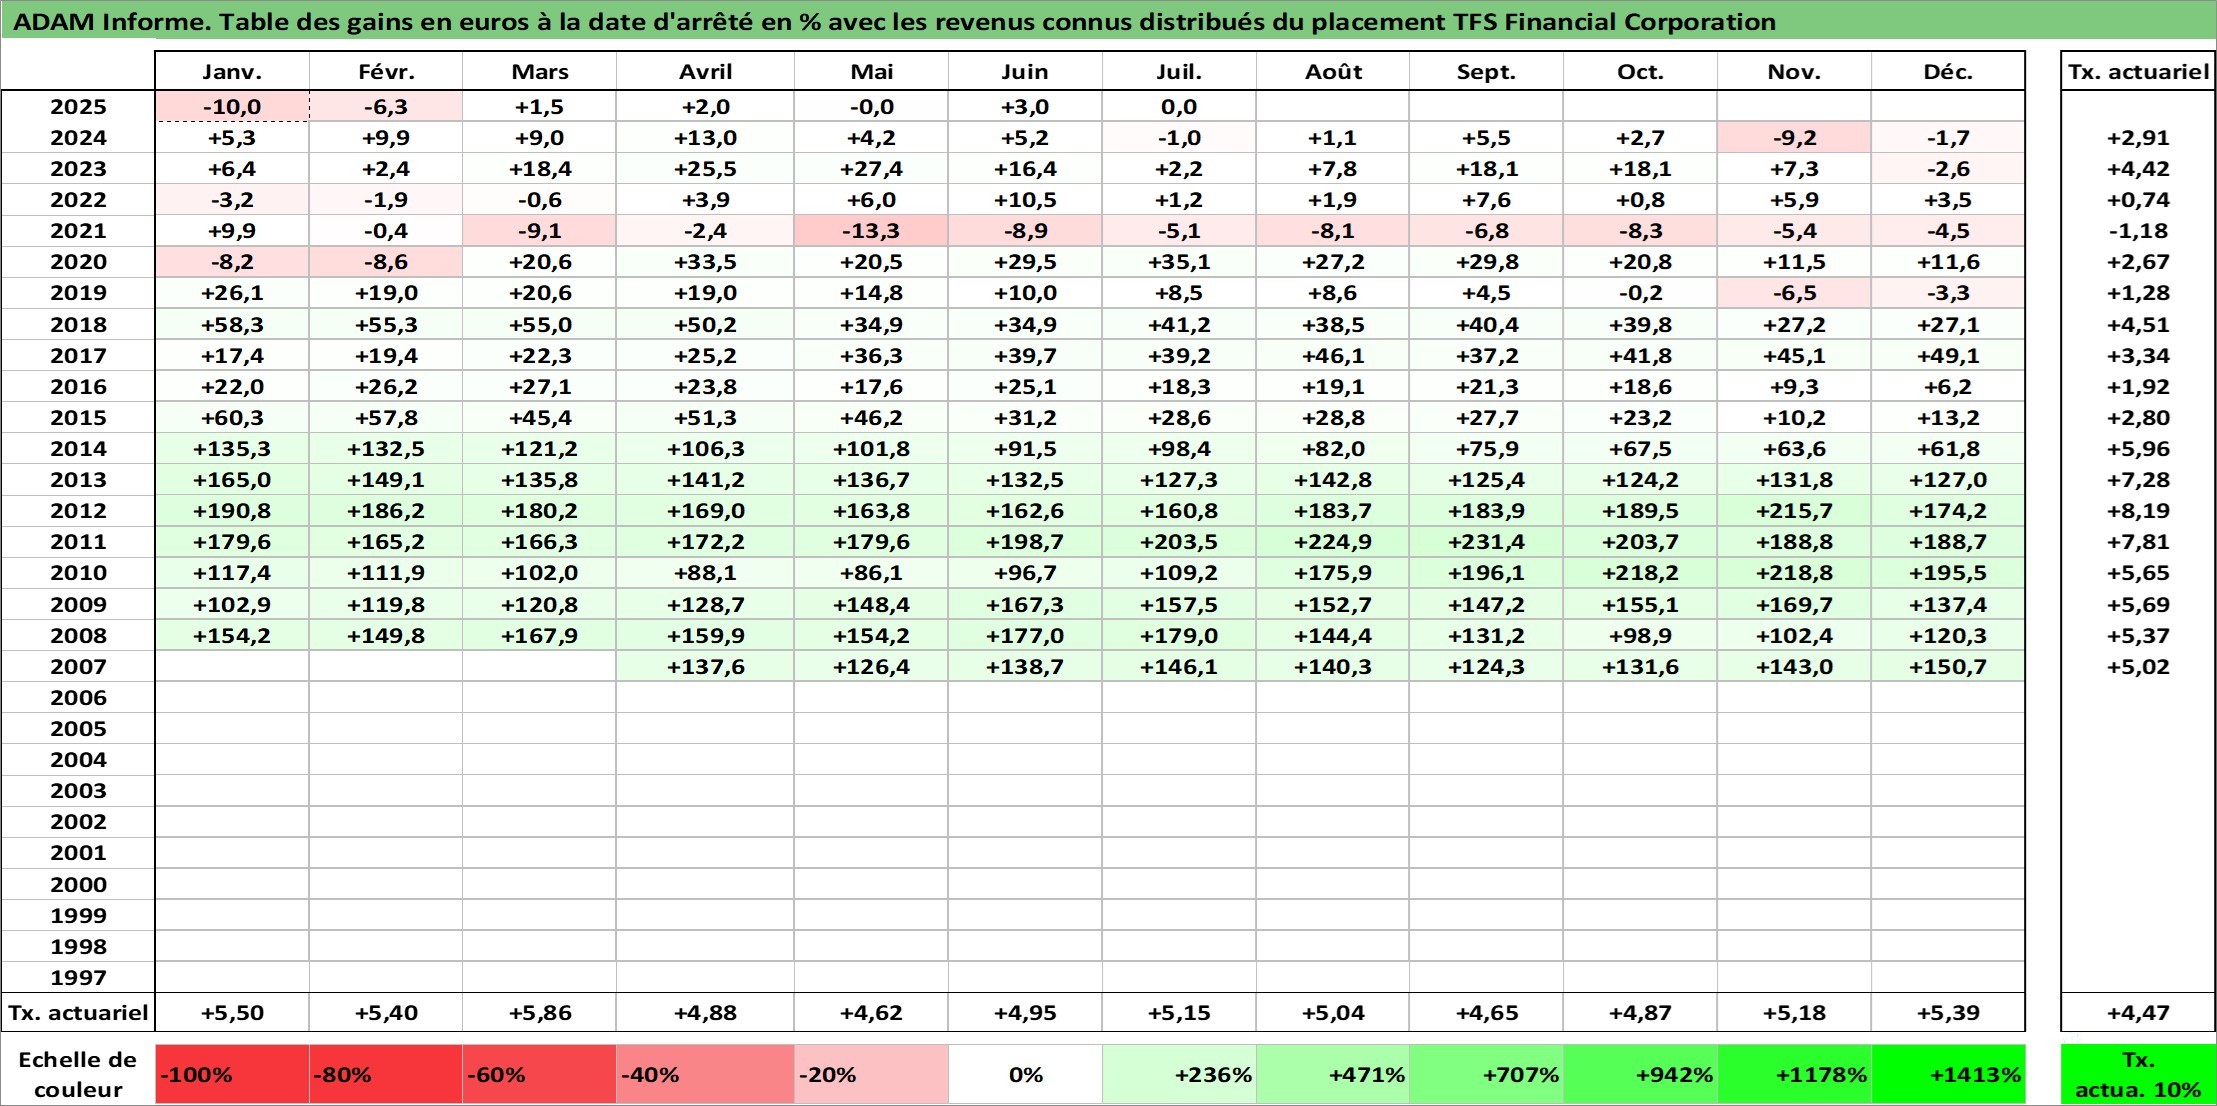Click the +5,39 December actuarial total
The height and width of the screenshot is (1106, 2217).
pos(1948,1013)
